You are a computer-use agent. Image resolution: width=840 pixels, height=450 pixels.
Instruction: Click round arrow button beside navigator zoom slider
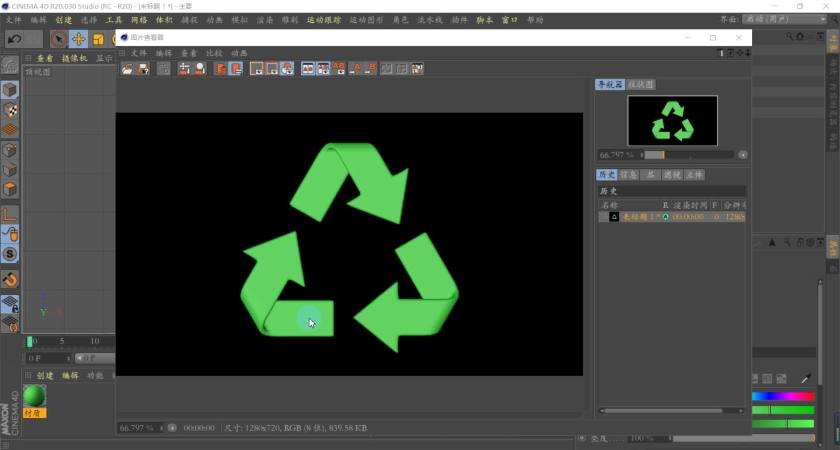coord(742,155)
